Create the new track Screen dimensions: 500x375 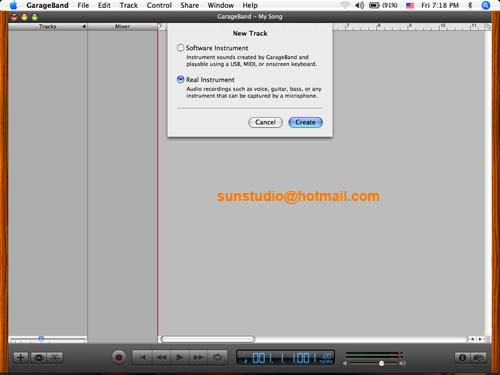305,122
